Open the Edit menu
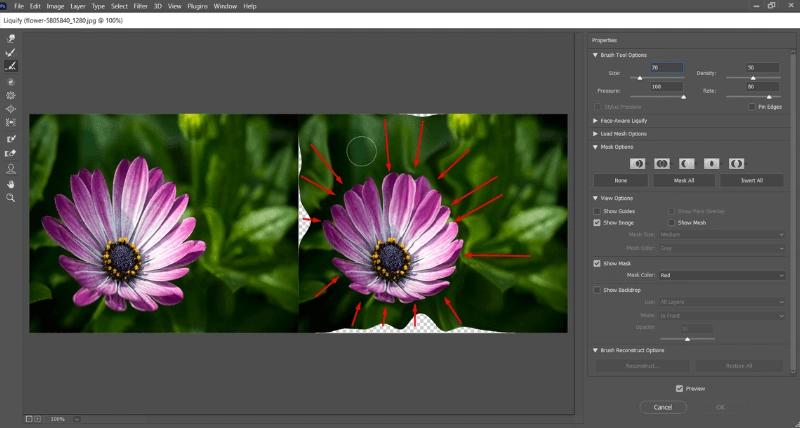The width and height of the screenshot is (800, 428). (x=35, y=6)
